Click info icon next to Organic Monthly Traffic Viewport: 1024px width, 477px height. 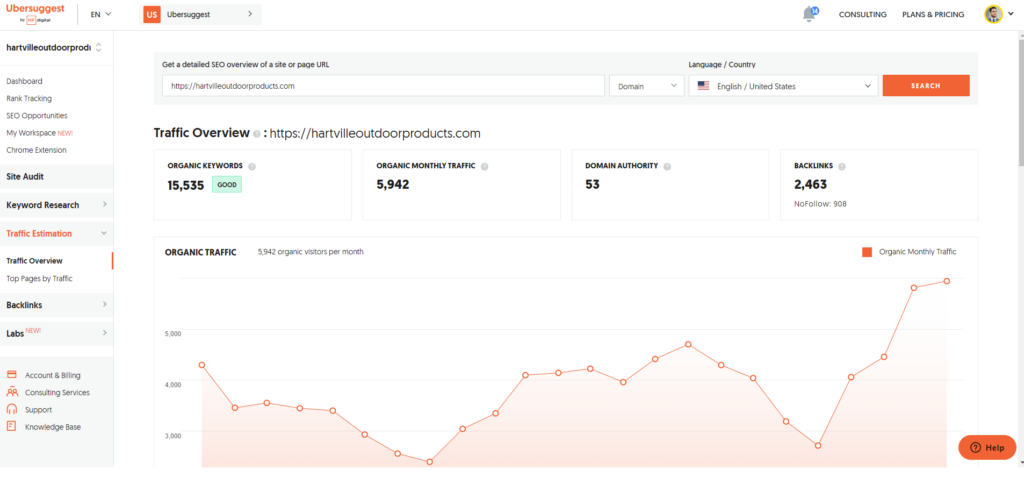[x=485, y=167]
